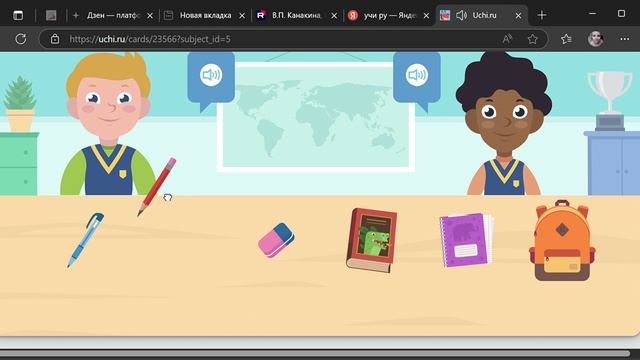Click the pink and blue eraser
Viewport: 640px width, 360px height.
click(276, 240)
